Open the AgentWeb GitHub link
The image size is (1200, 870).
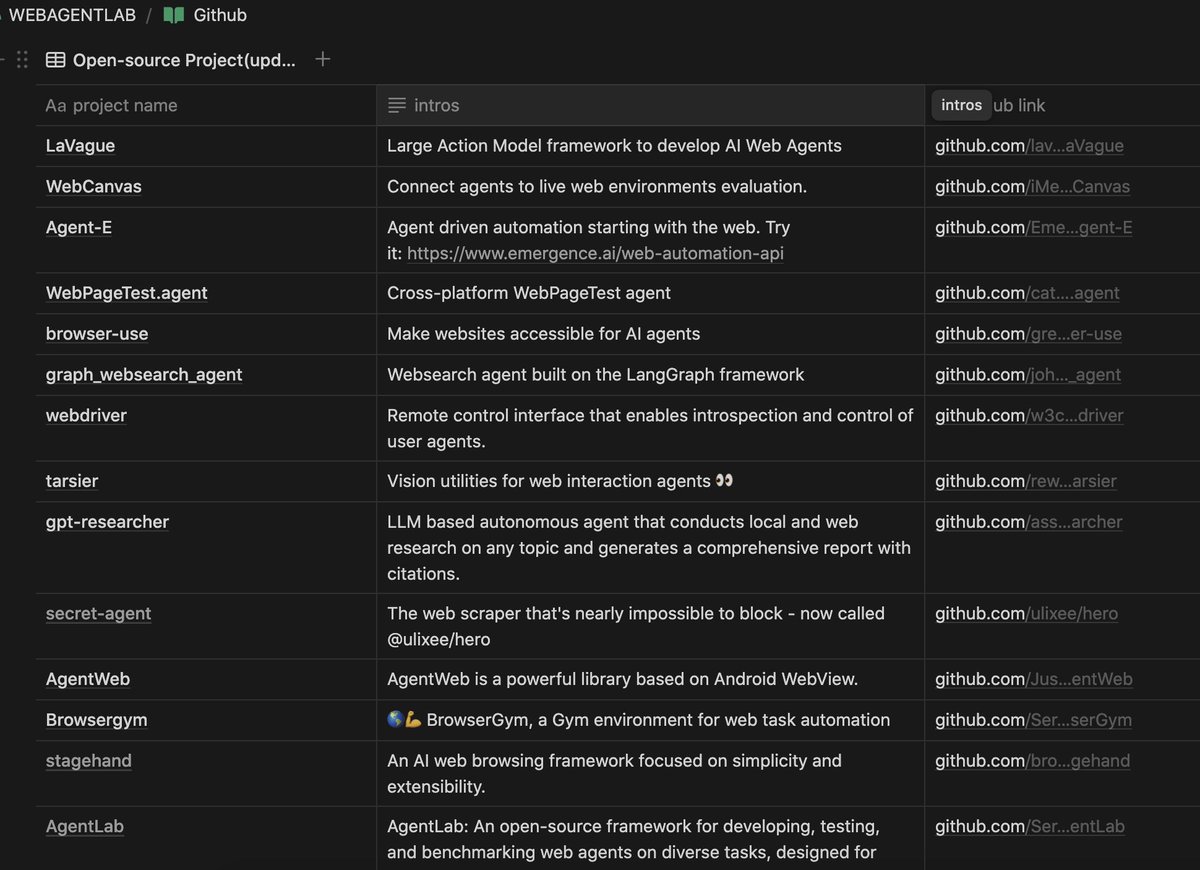pyautogui.click(x=1034, y=680)
